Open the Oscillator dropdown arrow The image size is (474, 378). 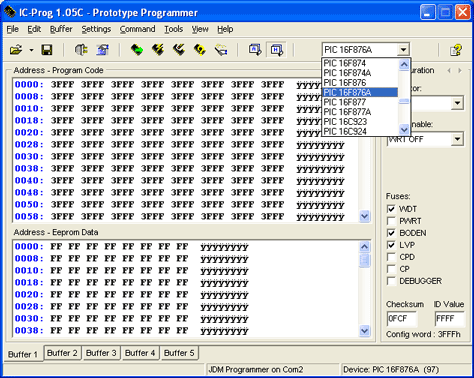[458, 103]
